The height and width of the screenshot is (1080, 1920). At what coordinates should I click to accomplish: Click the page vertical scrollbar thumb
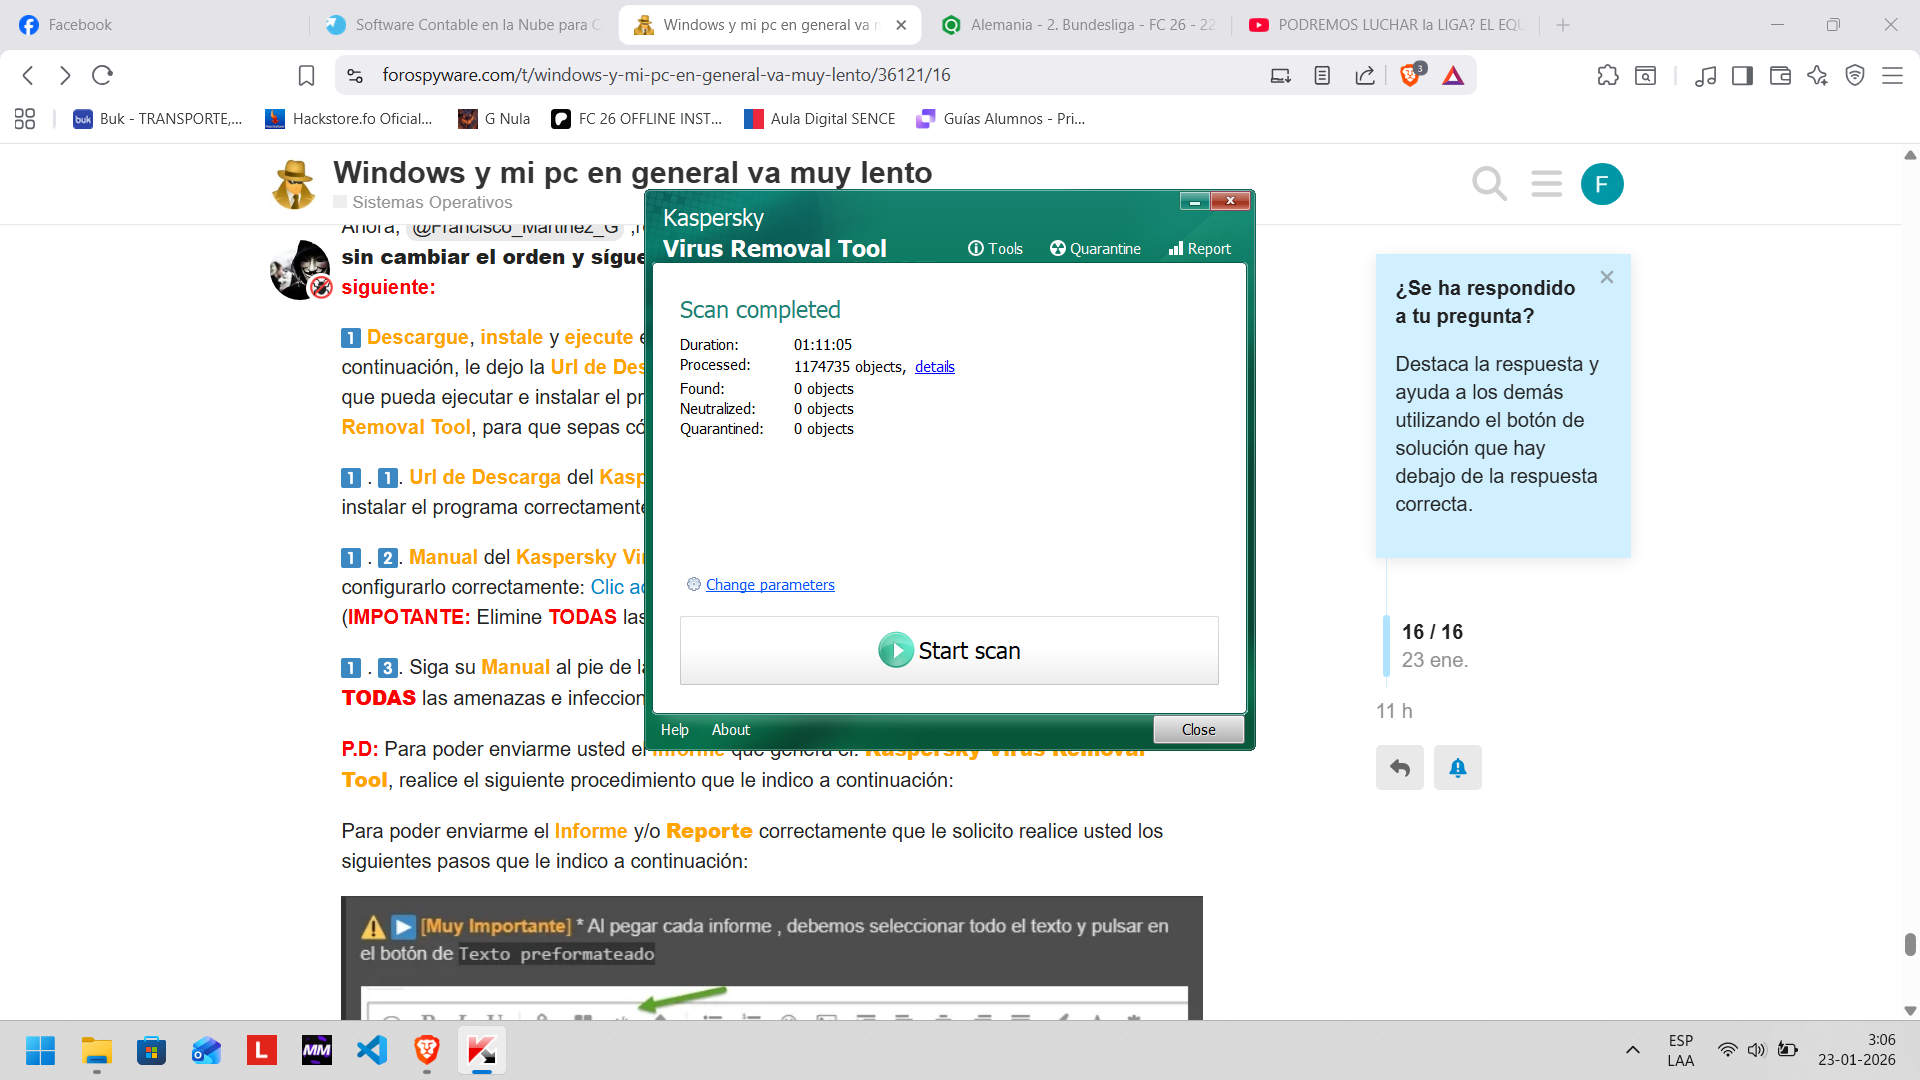pos(1909,944)
